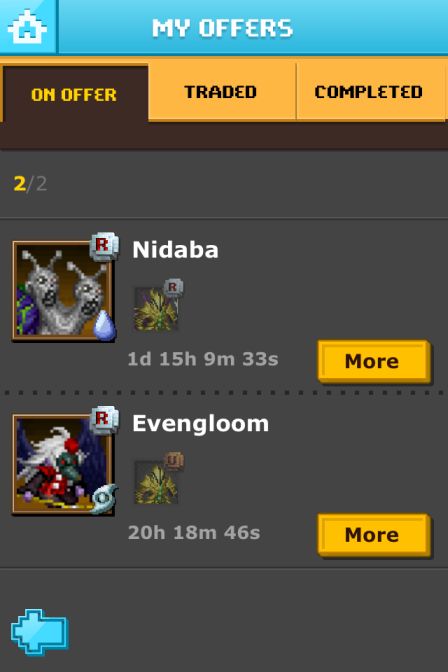Tap the wind swirl element icon on Evengloom
Image resolution: width=448 pixels, height=672 pixels.
tap(105, 499)
